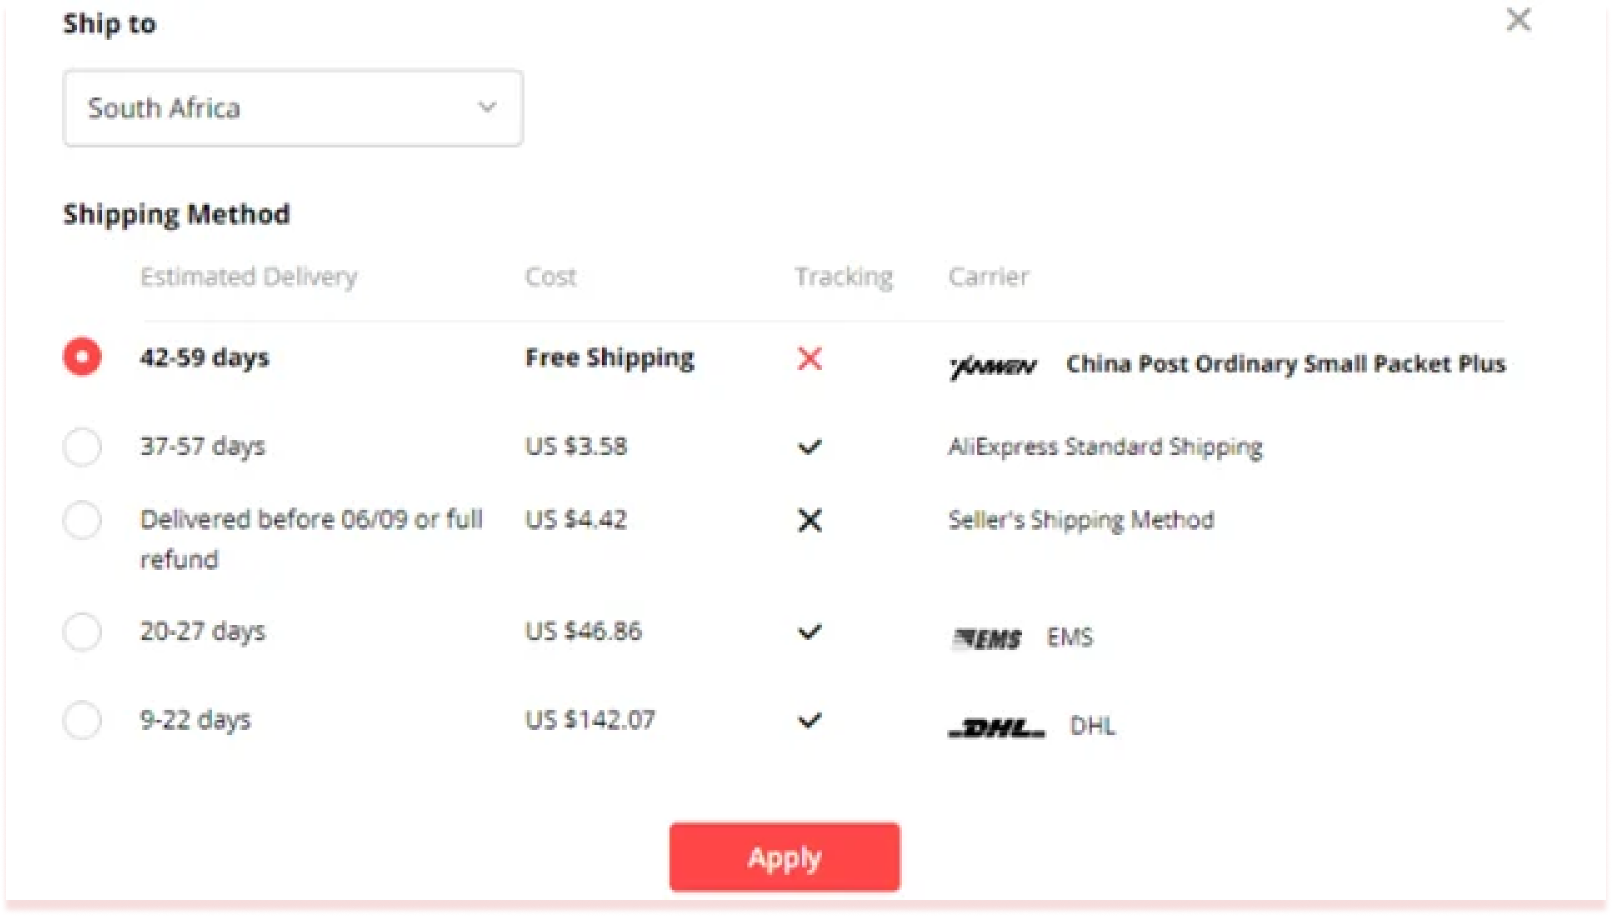Click the black X tracking icon for Seller's Shipping Method
The height and width of the screenshot is (916, 1612).
tap(810, 520)
